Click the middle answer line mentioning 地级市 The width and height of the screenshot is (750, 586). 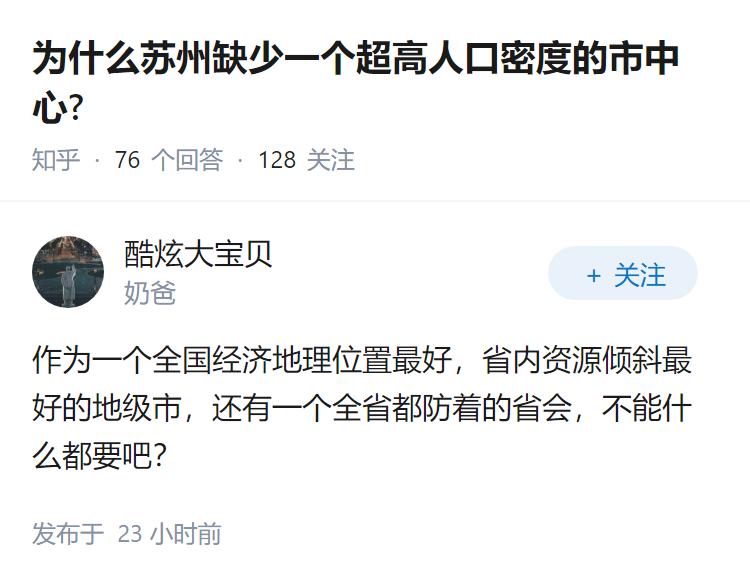tap(362, 409)
